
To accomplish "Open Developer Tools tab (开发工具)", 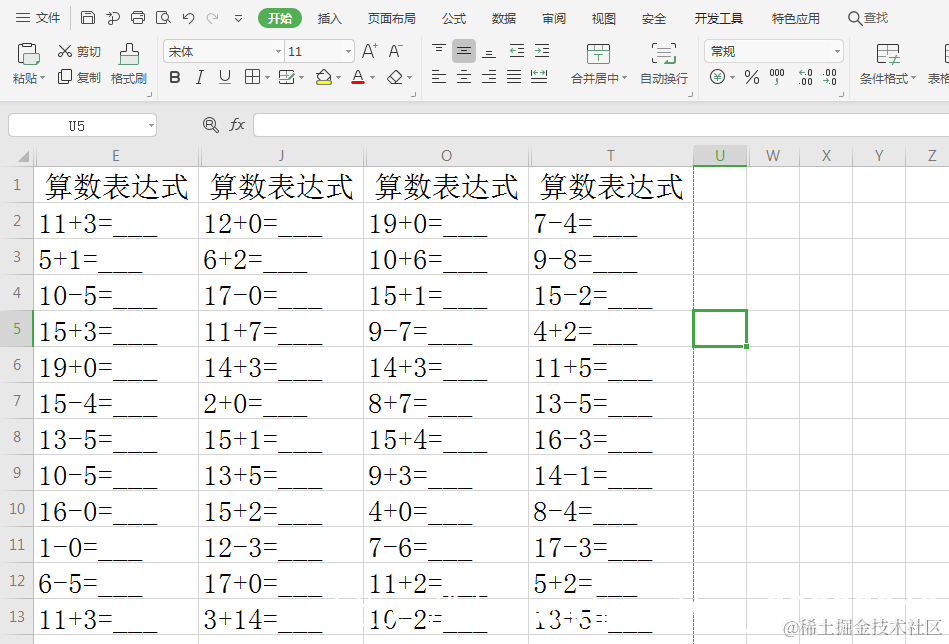I will [x=718, y=19].
